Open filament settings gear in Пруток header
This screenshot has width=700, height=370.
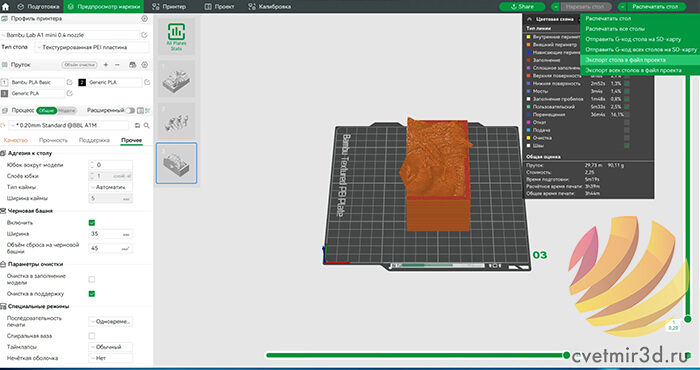click(144, 65)
